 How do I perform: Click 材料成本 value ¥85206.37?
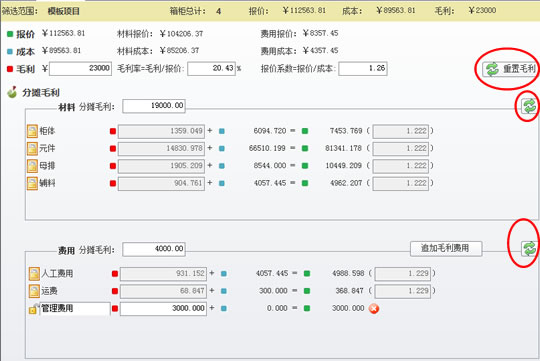coord(179,51)
